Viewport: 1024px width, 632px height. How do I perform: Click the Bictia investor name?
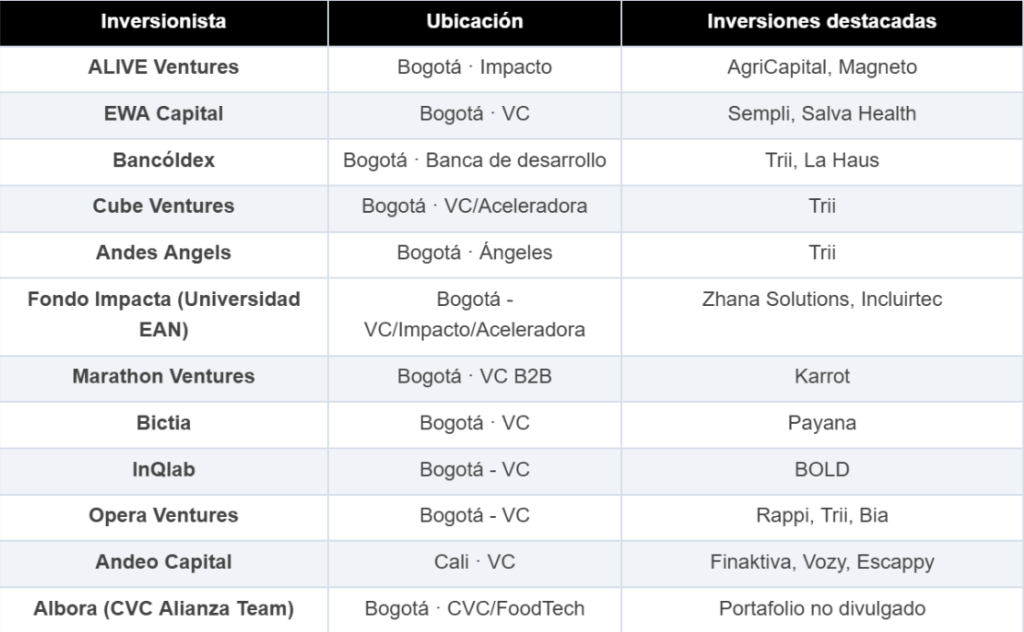pos(163,423)
